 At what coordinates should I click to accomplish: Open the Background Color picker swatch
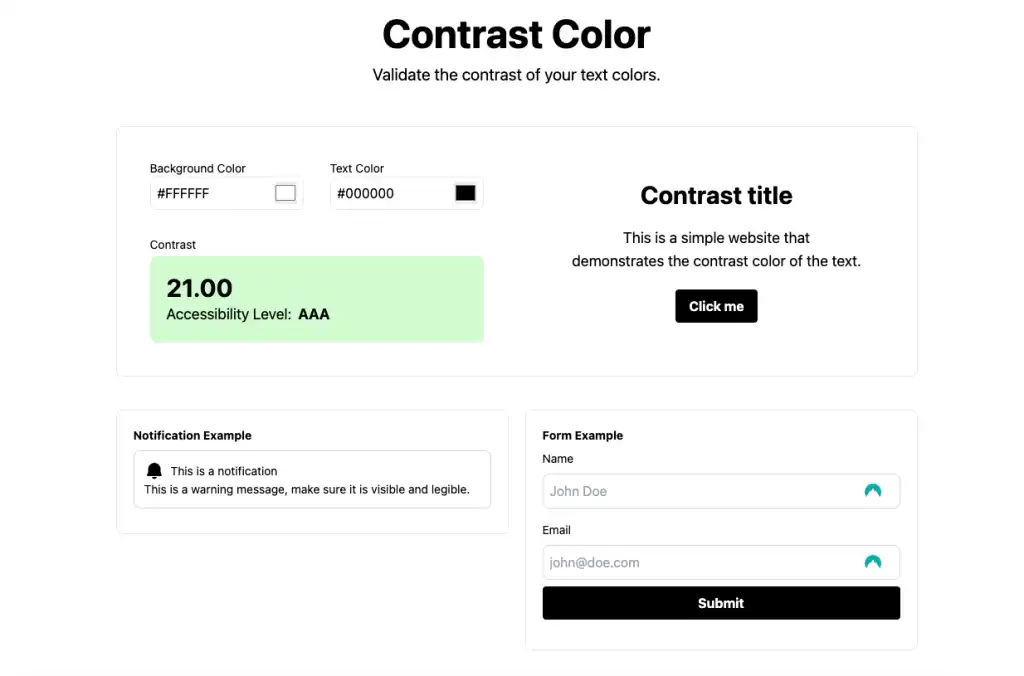[285, 193]
